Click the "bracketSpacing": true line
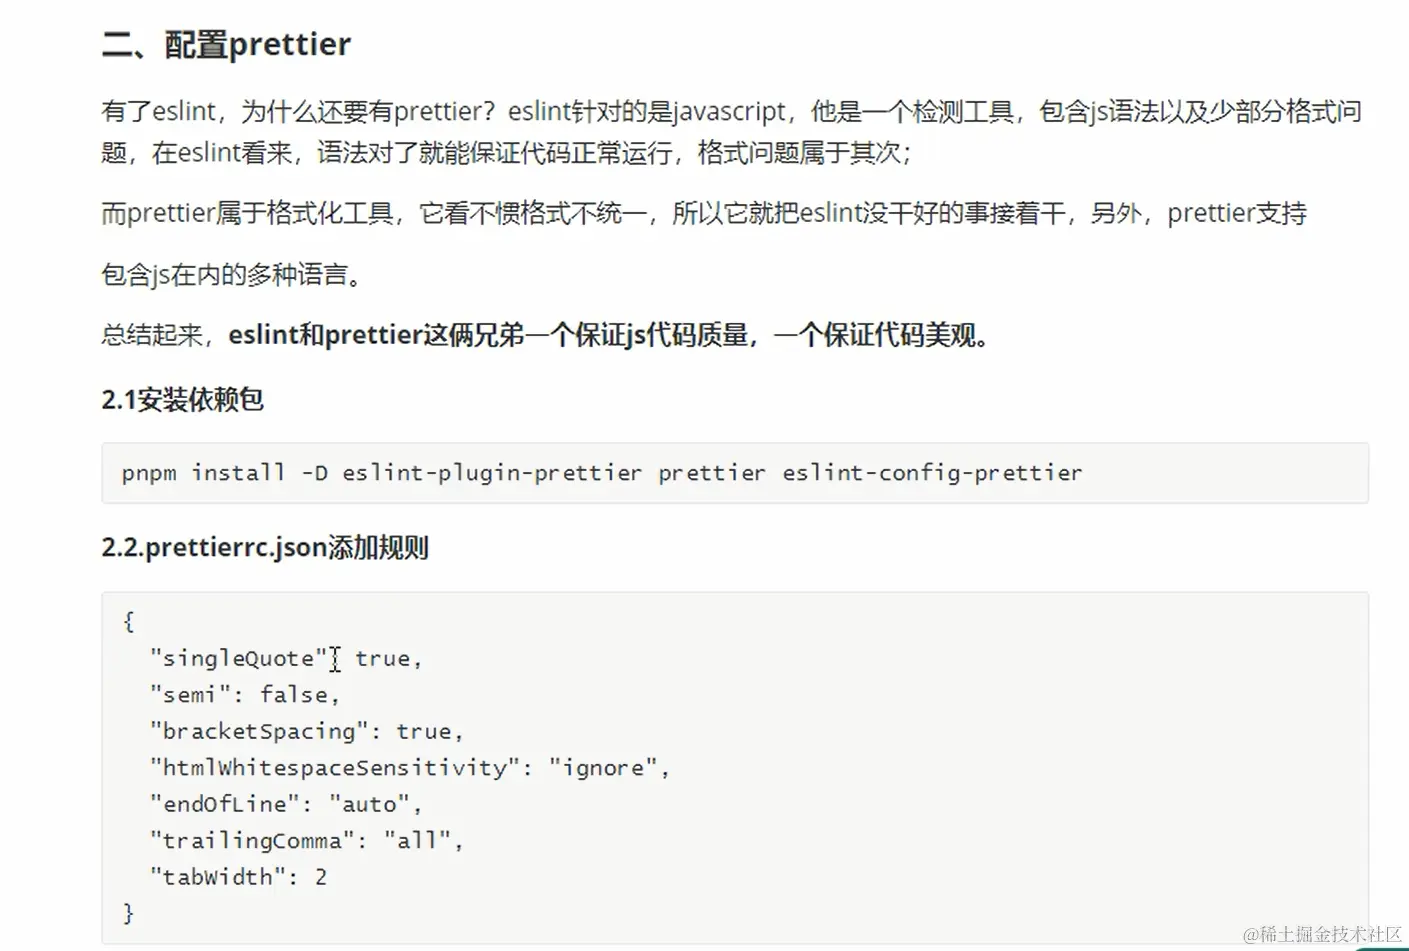Viewport: 1409px width, 951px height. 306,731
